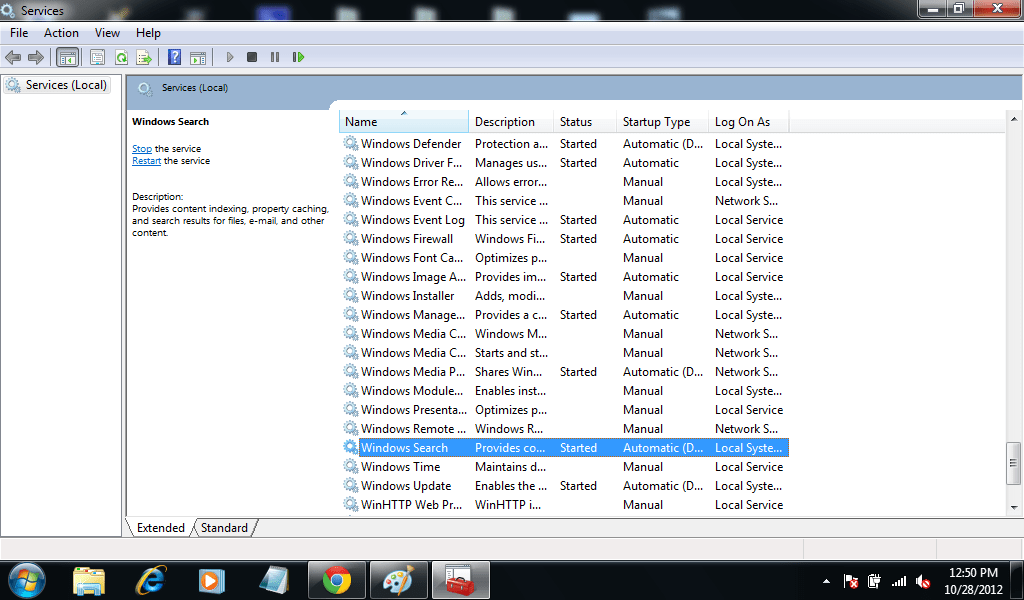Click the scrollbar down arrow in services list
This screenshot has width=1024, height=600.
[1014, 507]
